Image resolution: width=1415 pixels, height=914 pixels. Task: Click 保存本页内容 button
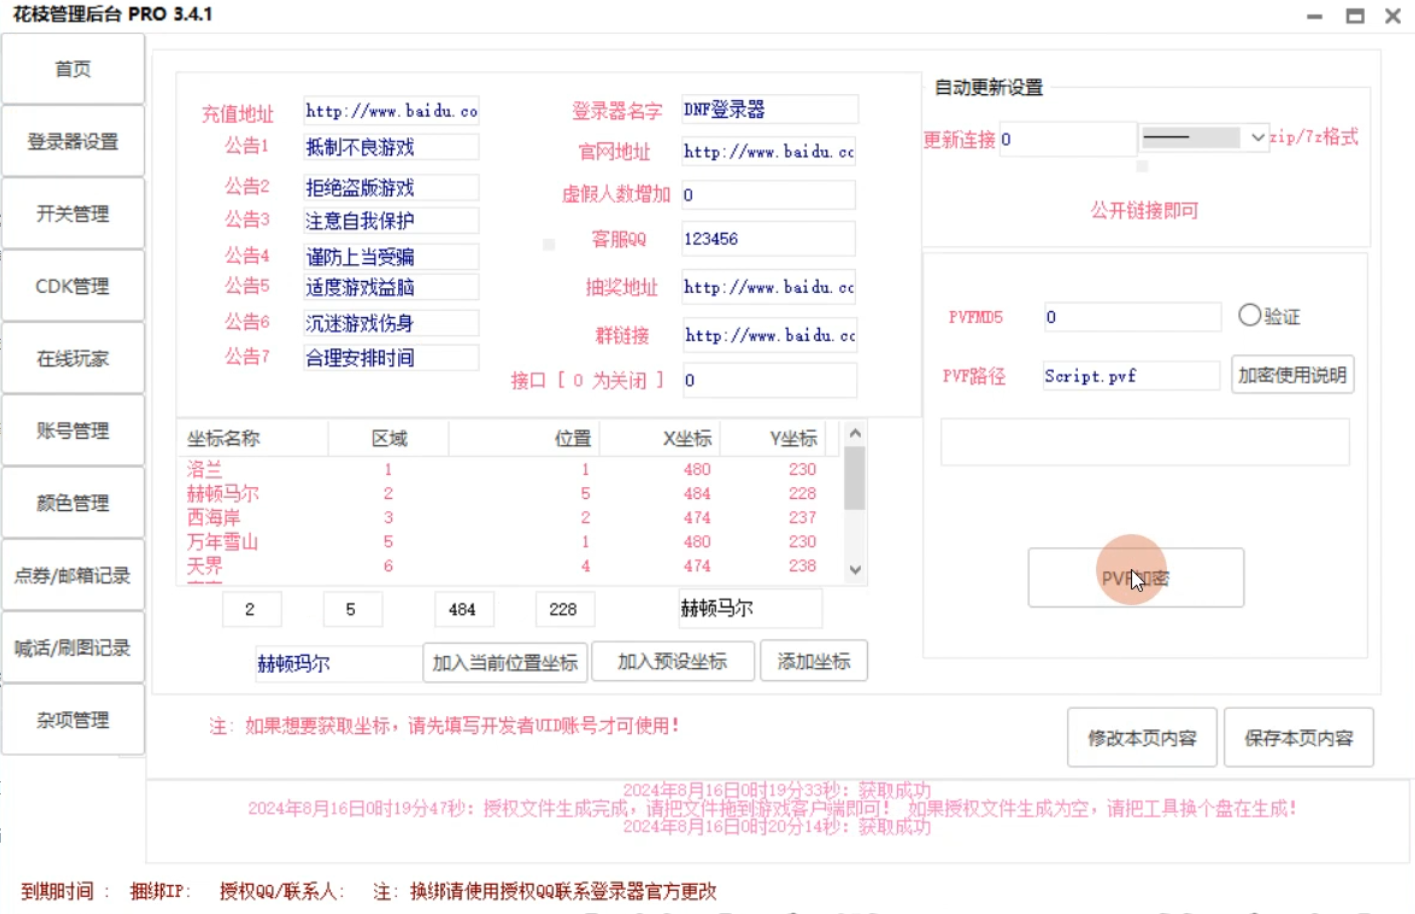1298,738
